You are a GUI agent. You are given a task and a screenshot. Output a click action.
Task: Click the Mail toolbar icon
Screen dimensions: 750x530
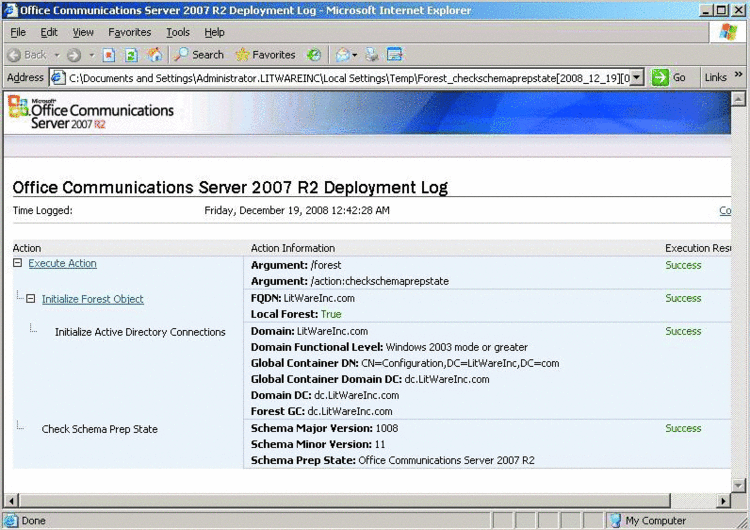343,55
